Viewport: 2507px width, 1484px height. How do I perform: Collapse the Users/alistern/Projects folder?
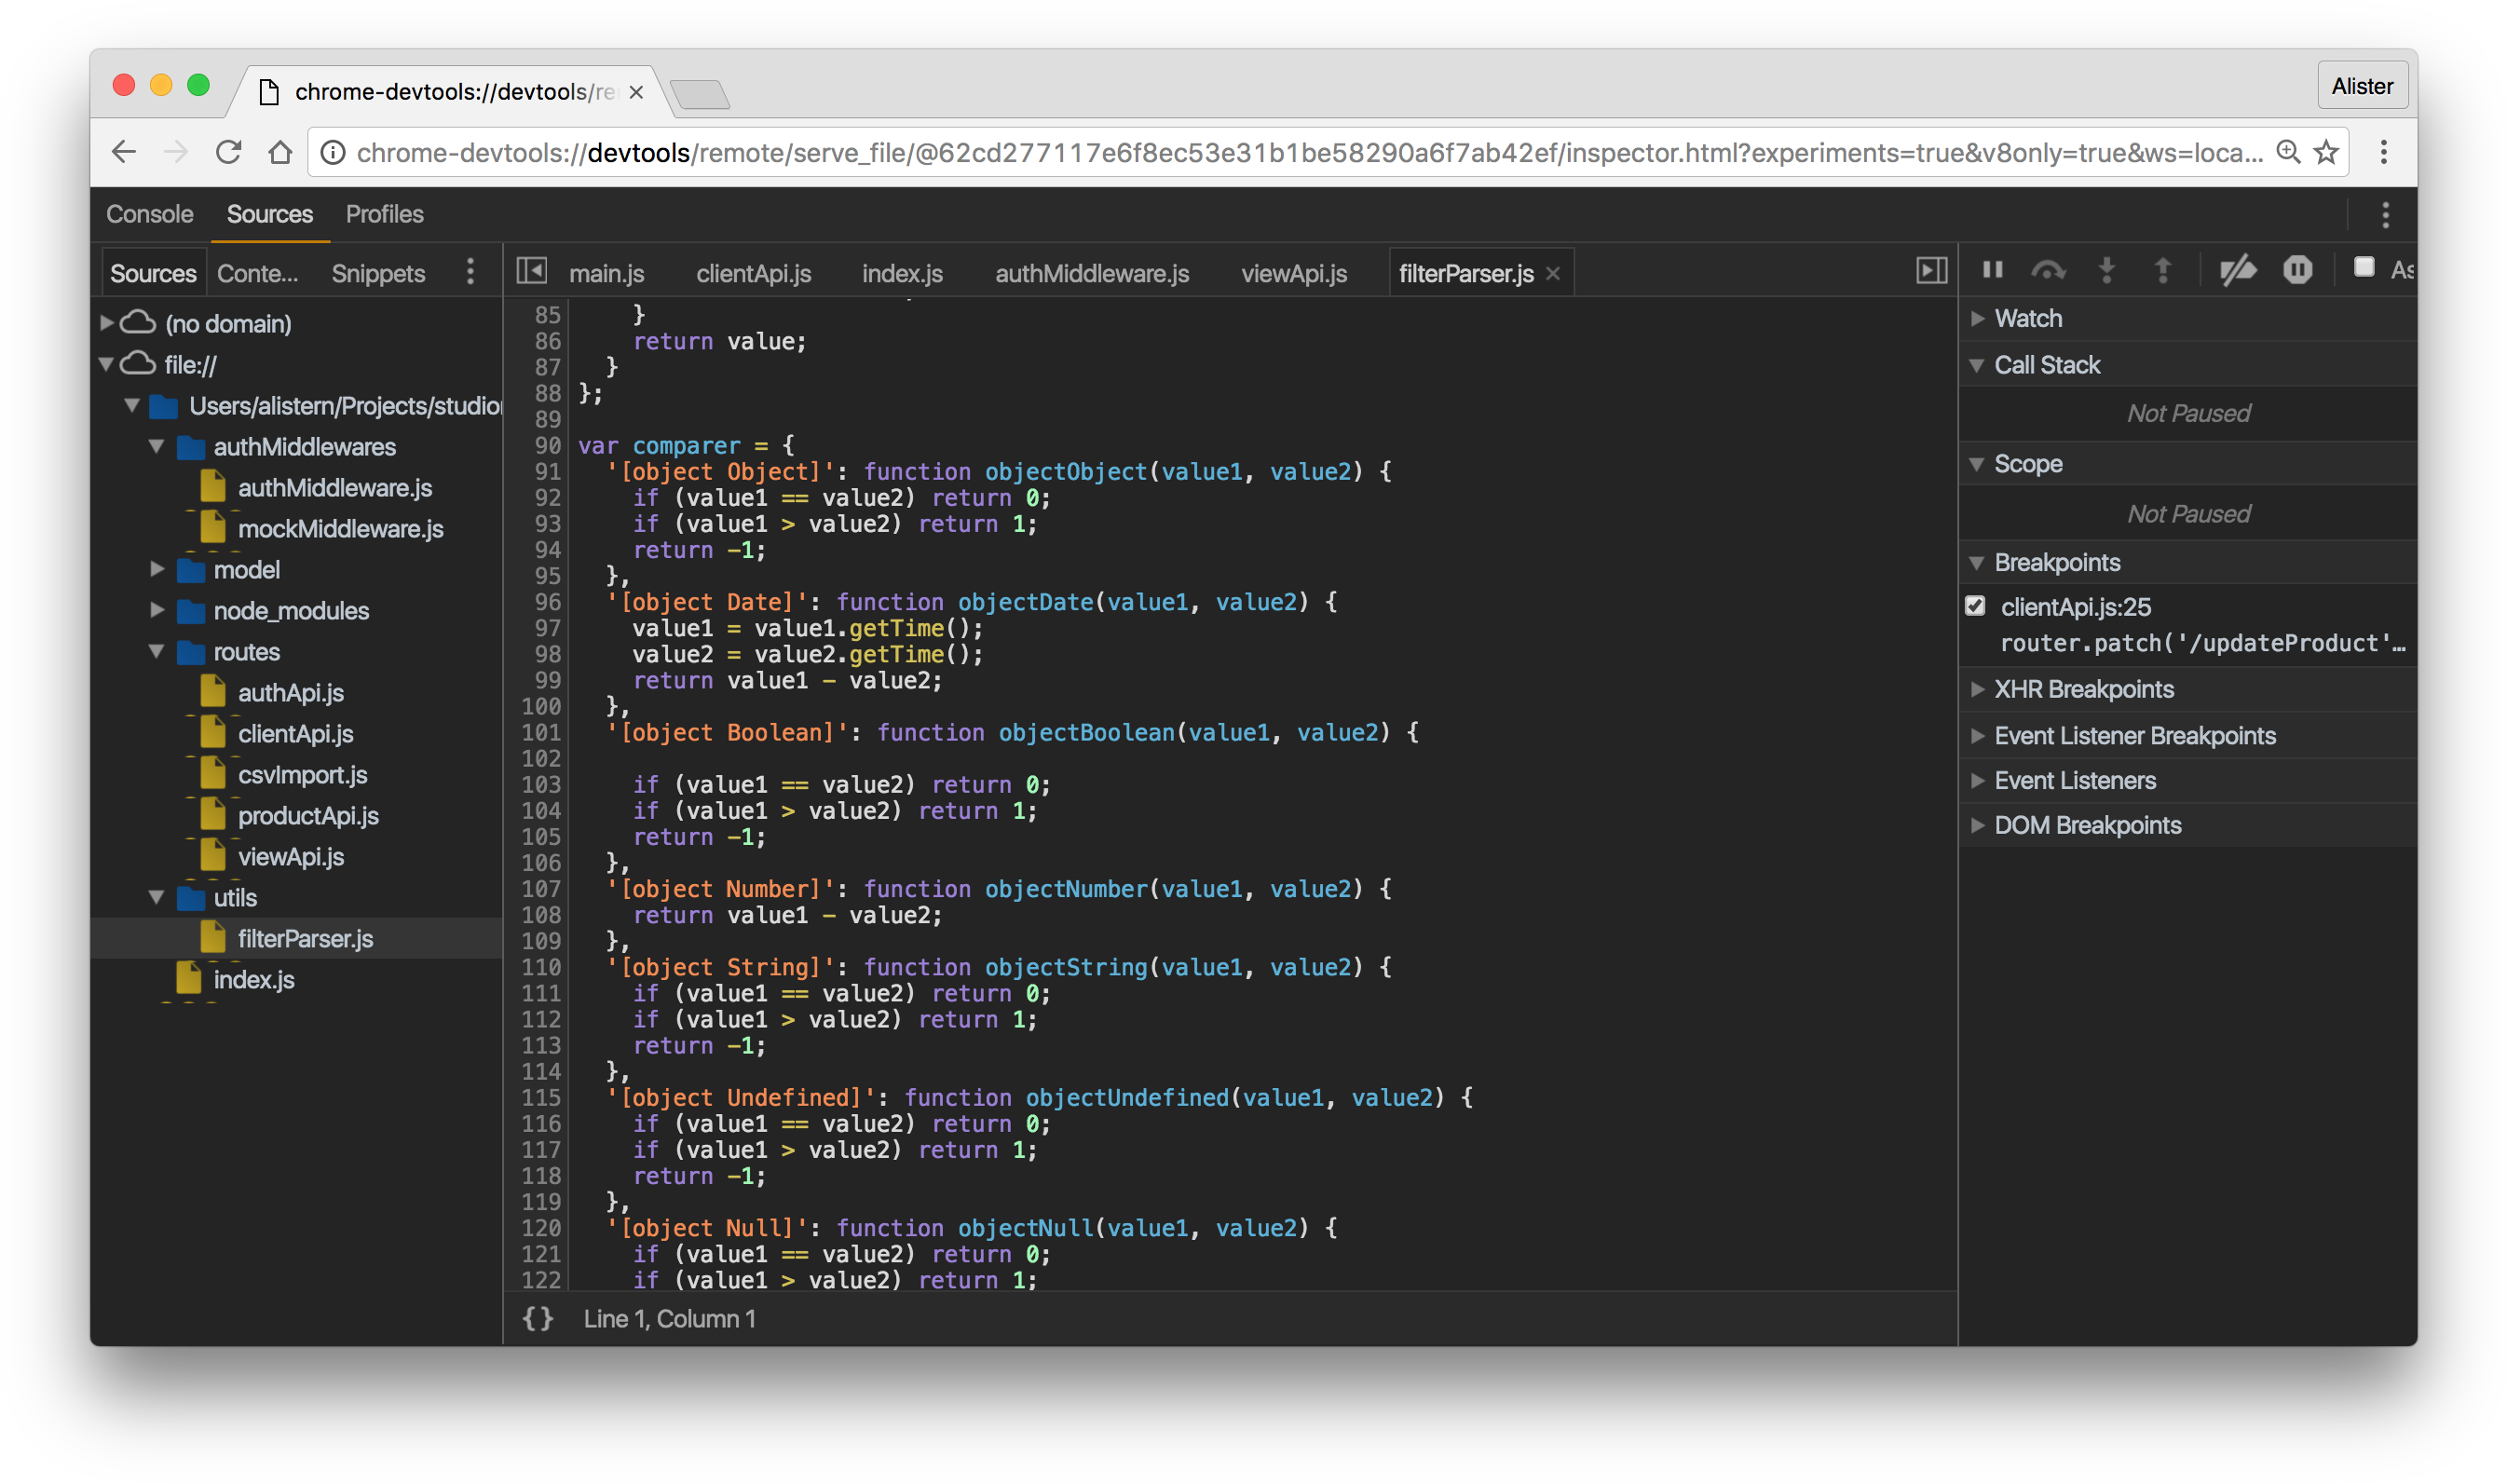[x=131, y=405]
